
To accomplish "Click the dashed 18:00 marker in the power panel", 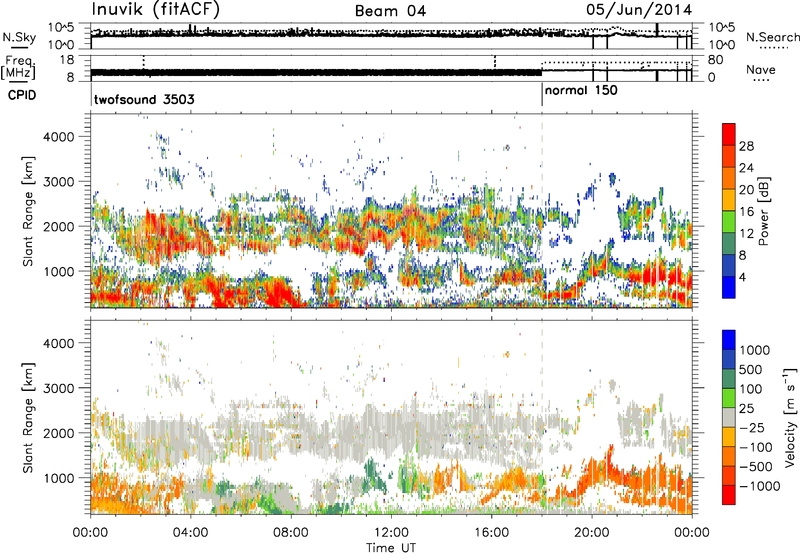I will (542, 211).
